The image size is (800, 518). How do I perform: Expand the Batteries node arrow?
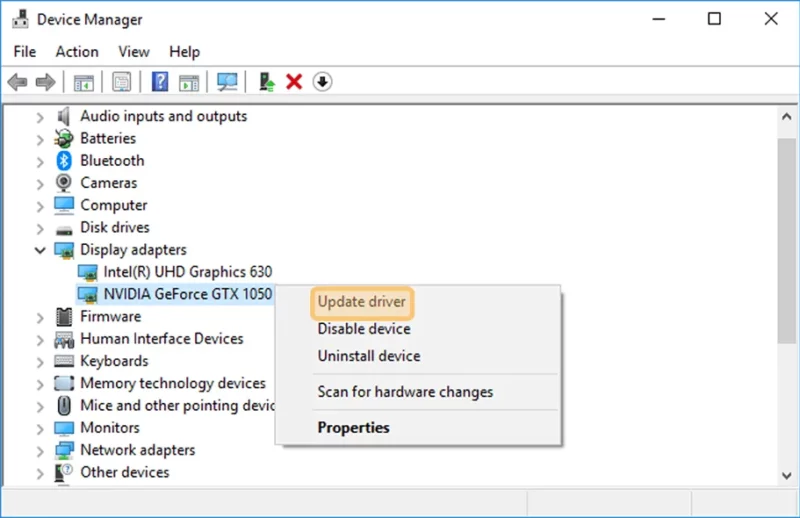40,139
